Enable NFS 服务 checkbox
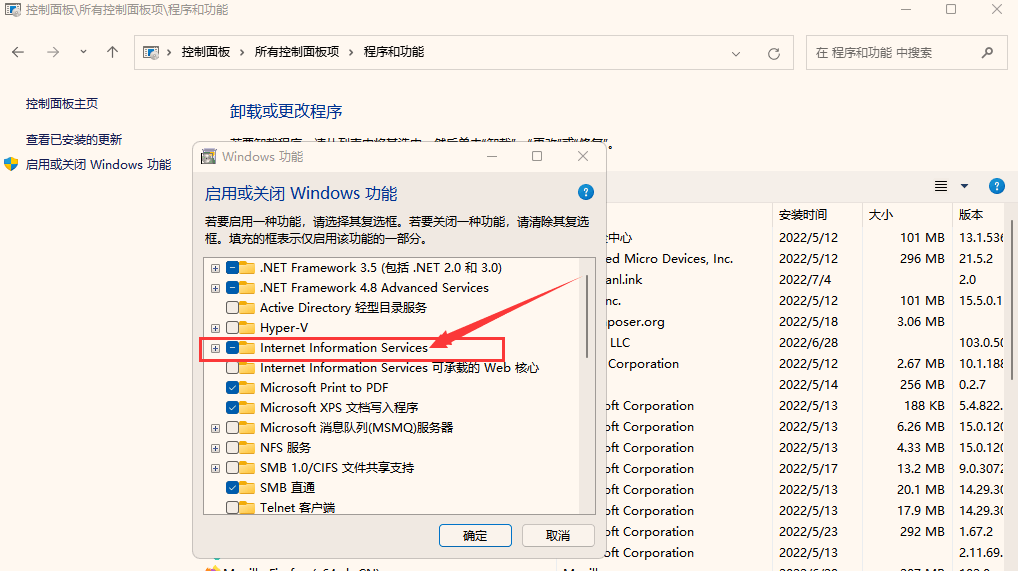This screenshot has height=571, width=1018. click(x=232, y=448)
